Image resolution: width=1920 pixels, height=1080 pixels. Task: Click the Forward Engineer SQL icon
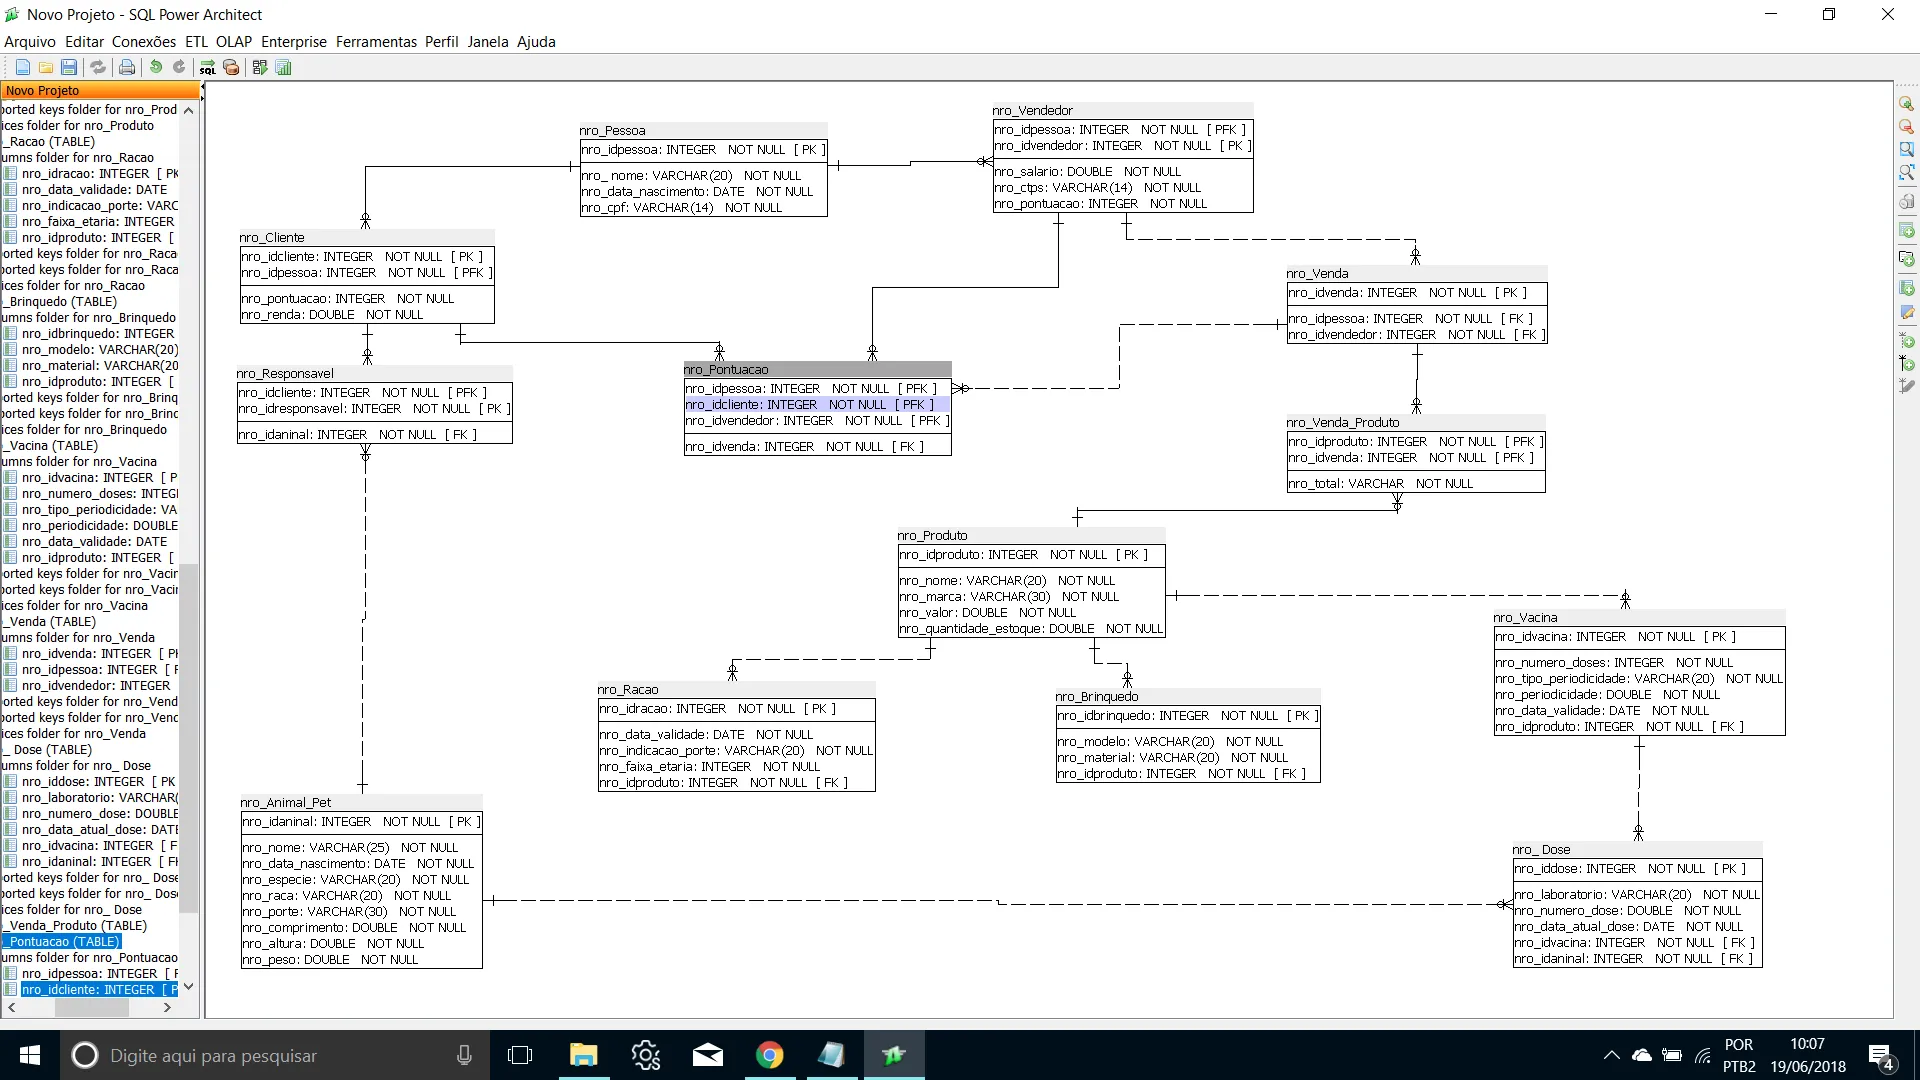[207, 67]
